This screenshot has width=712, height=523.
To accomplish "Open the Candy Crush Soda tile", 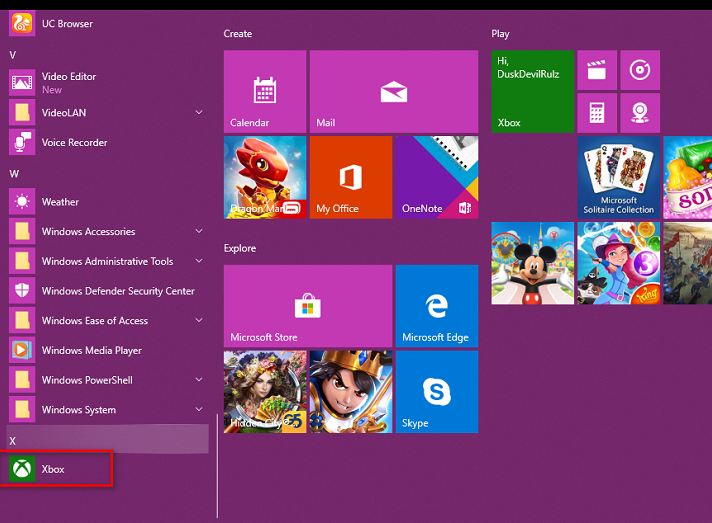I will (x=687, y=177).
